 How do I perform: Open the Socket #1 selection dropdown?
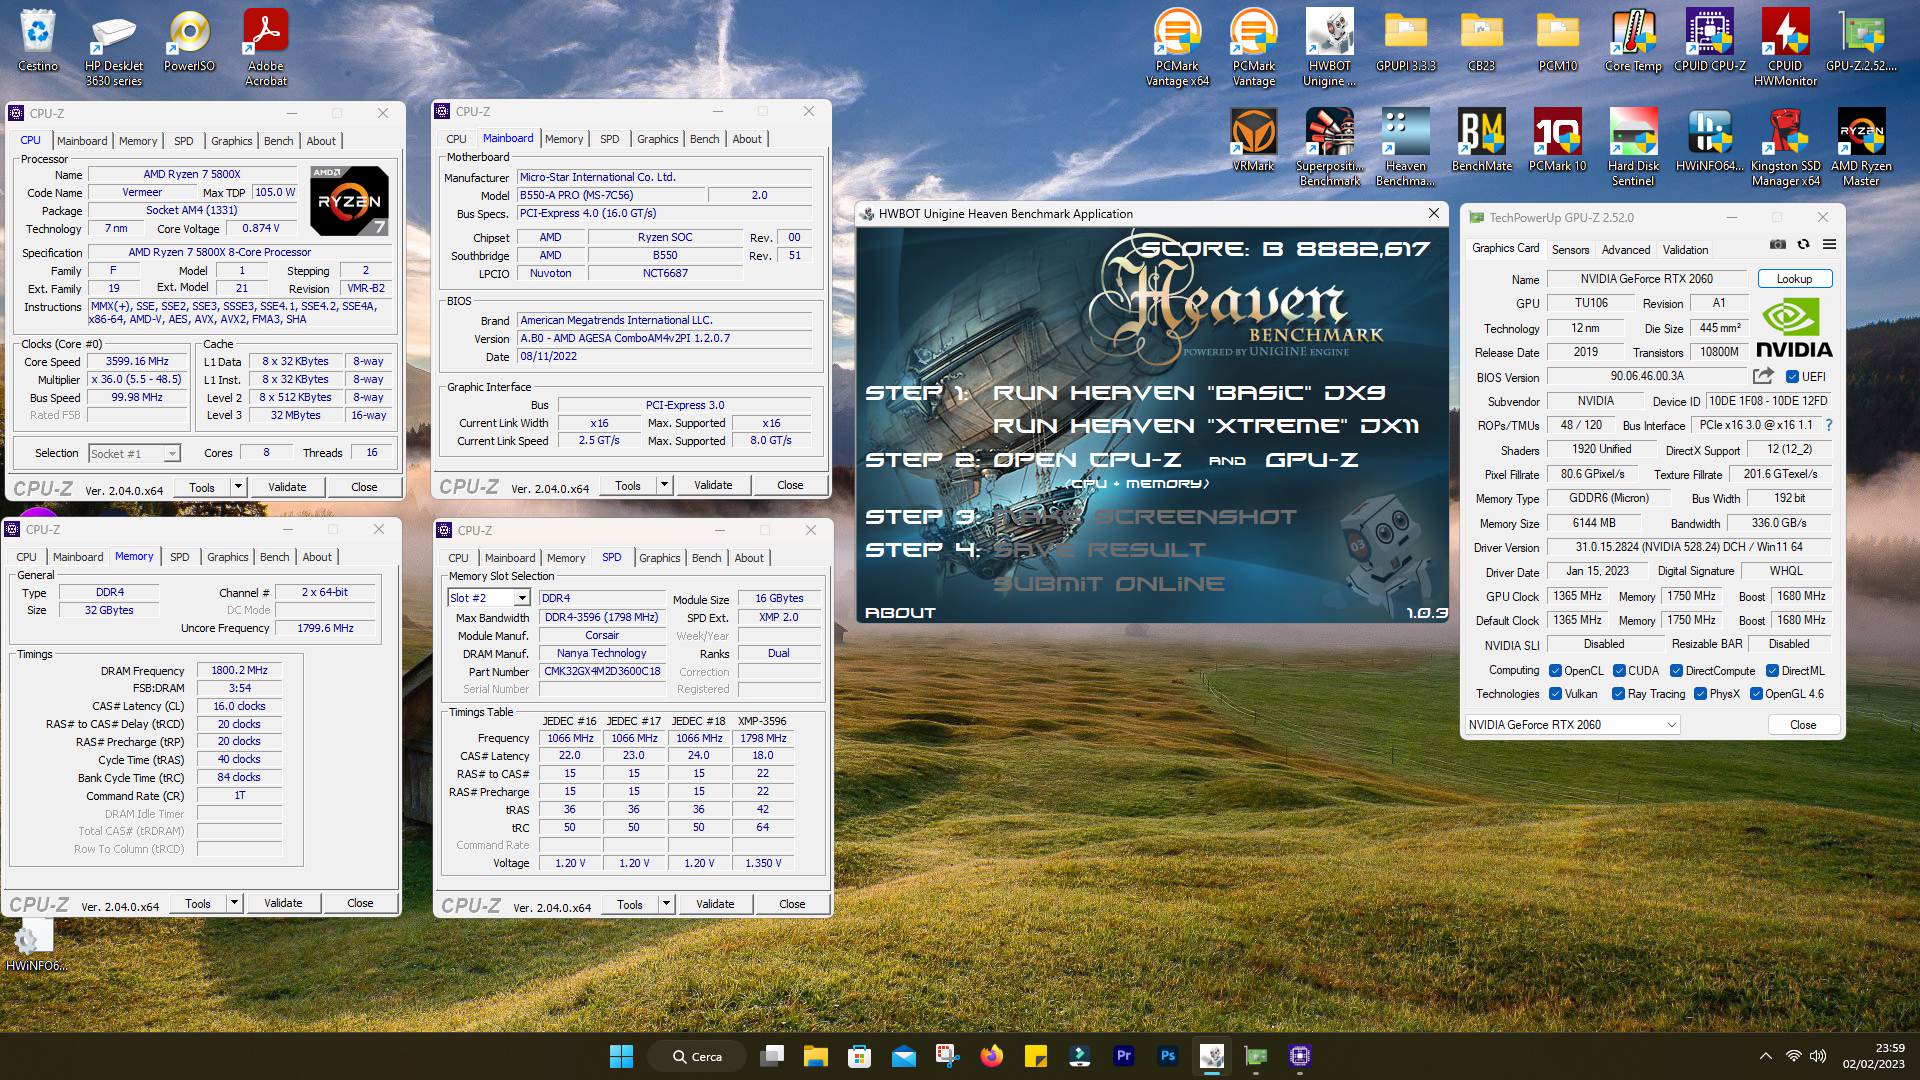pyautogui.click(x=134, y=454)
